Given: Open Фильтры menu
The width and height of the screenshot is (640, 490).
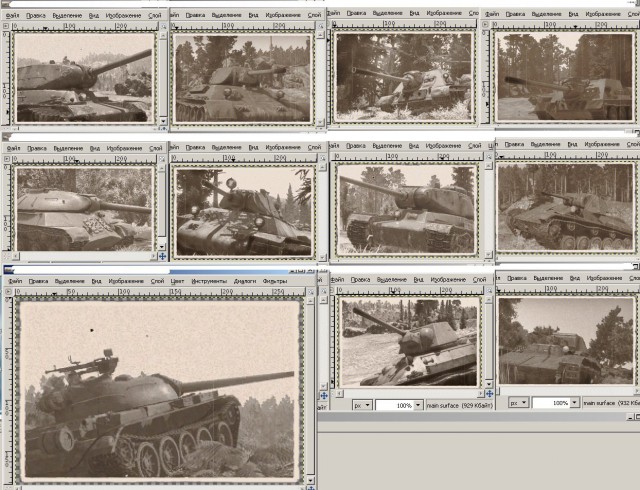Looking at the screenshot, I should point(275,281).
